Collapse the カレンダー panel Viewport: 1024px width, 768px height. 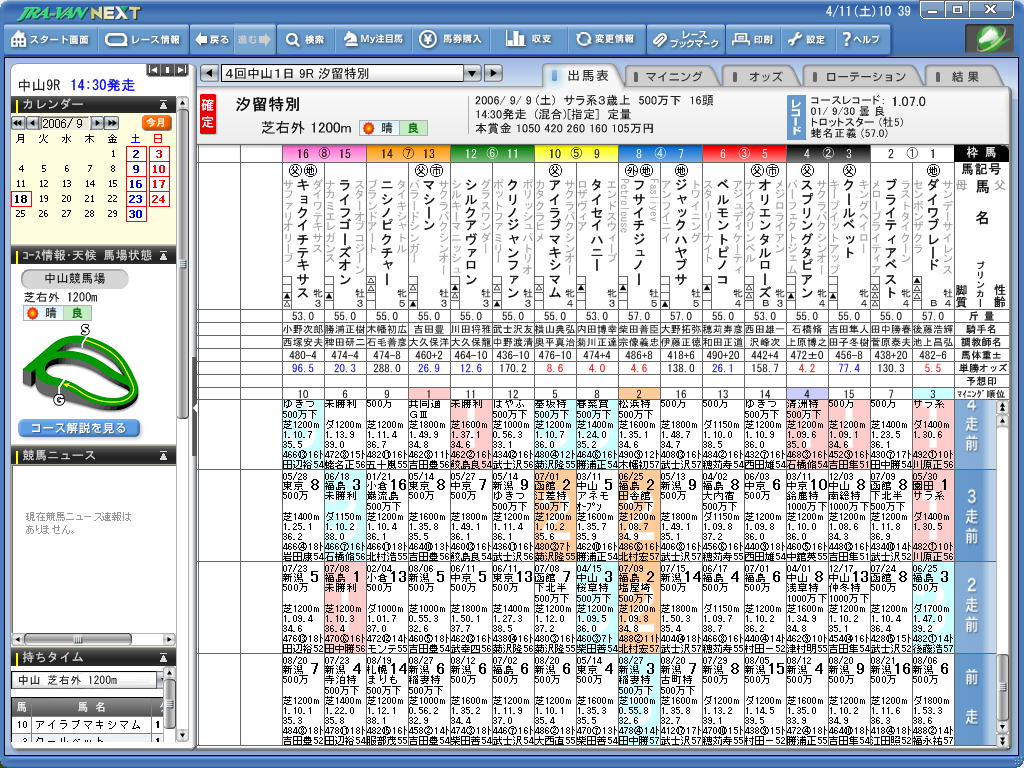point(164,104)
